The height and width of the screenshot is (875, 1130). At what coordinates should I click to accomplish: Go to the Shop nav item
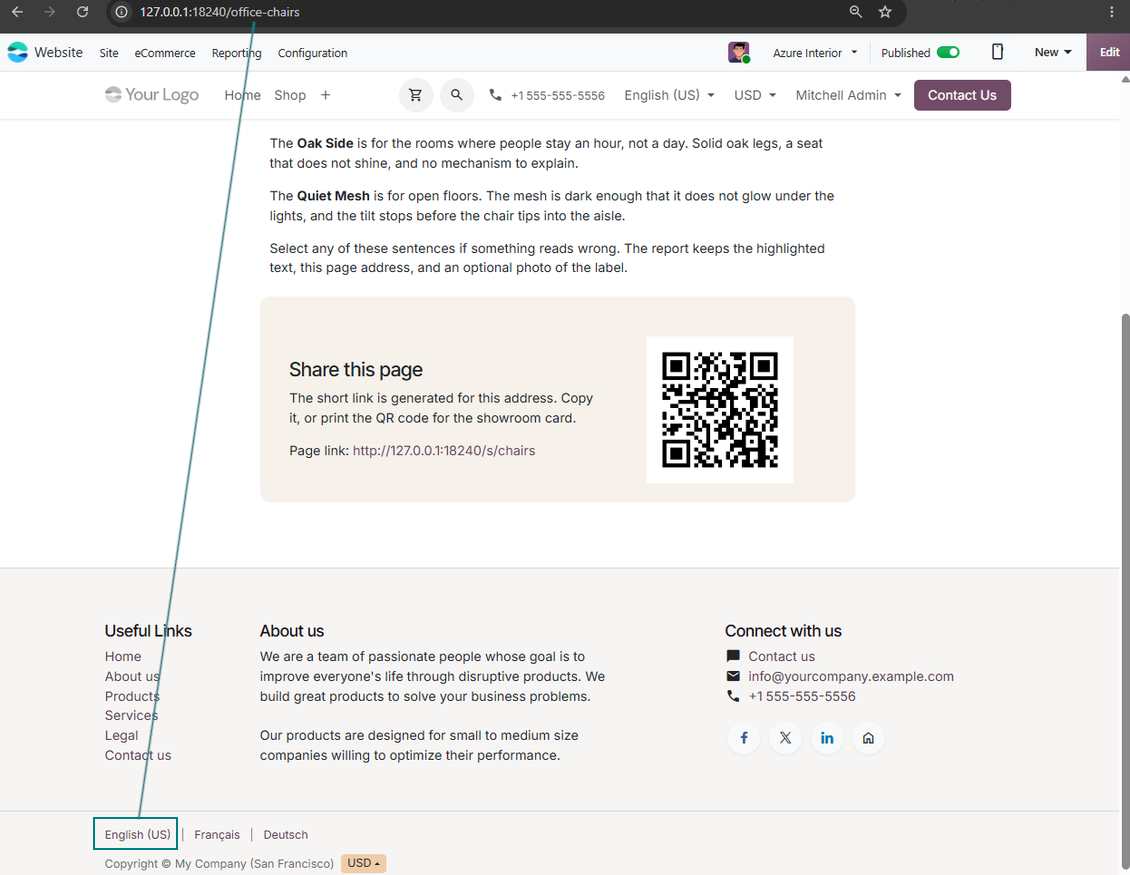click(290, 95)
